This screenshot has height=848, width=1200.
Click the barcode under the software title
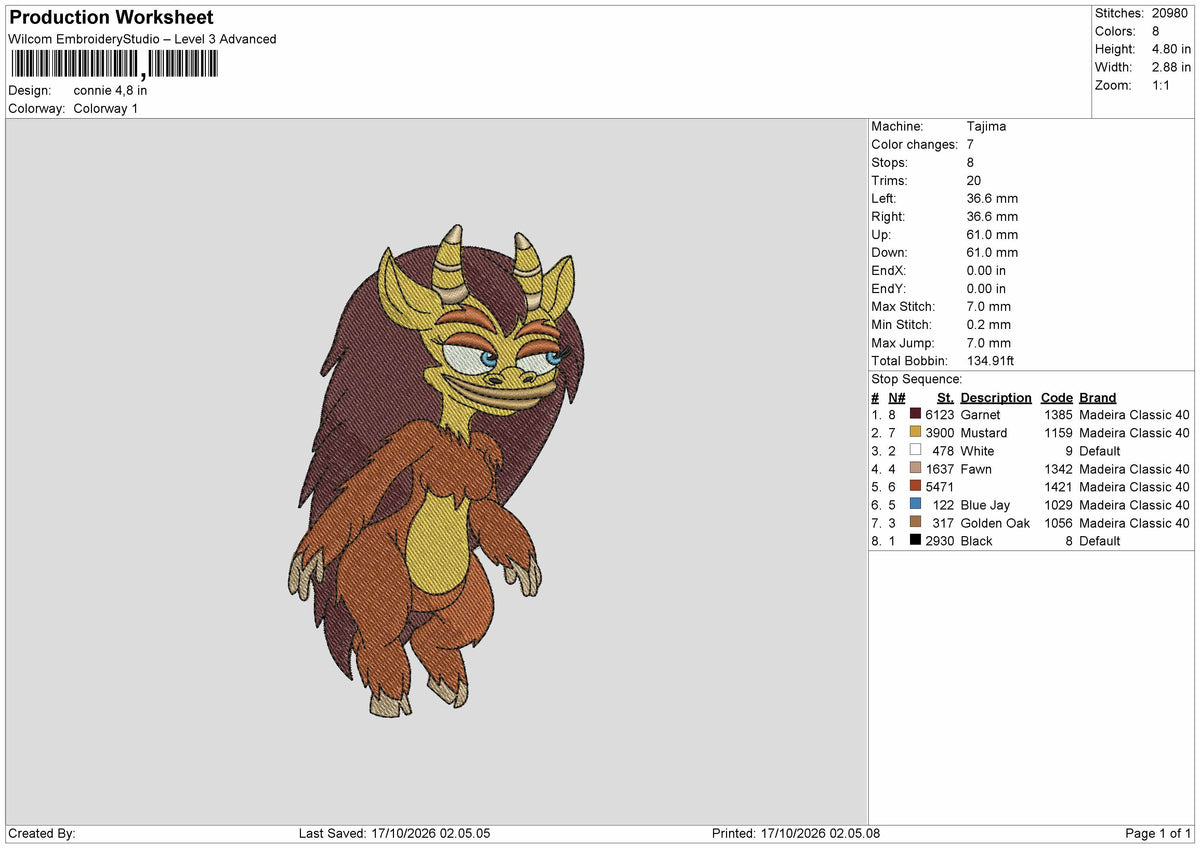pyautogui.click(x=113, y=65)
